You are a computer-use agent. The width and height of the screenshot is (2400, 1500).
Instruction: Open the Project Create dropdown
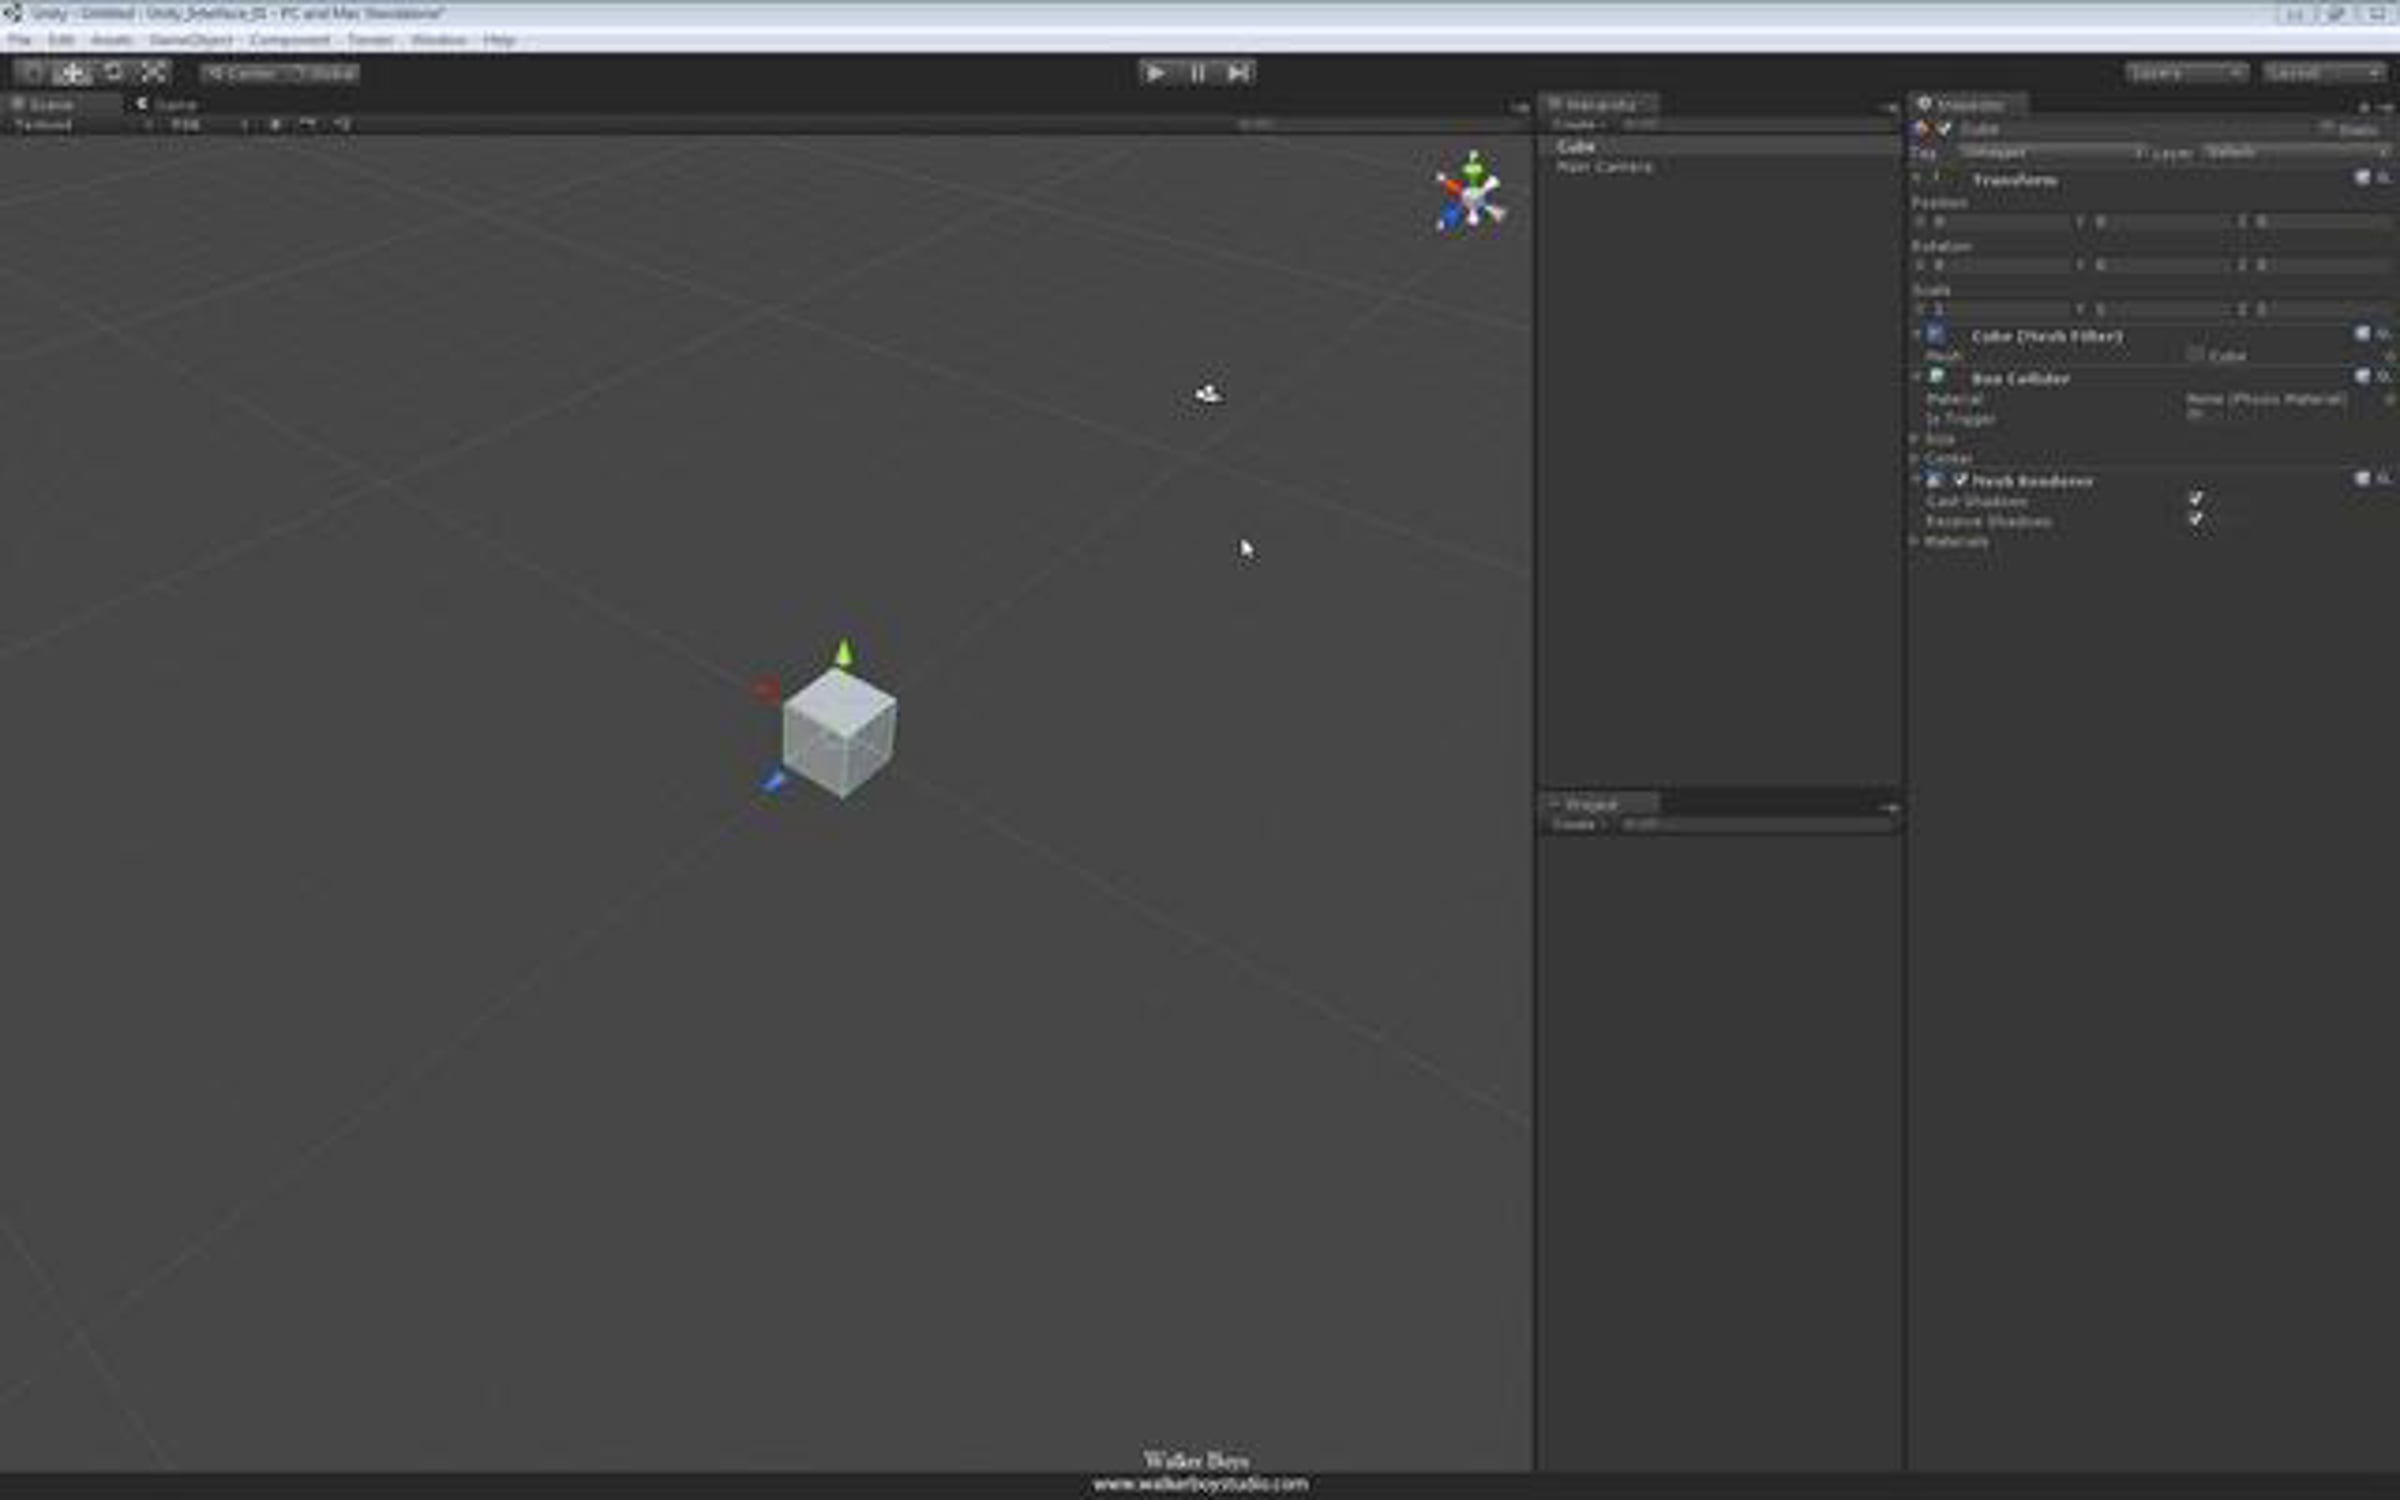coord(1578,824)
